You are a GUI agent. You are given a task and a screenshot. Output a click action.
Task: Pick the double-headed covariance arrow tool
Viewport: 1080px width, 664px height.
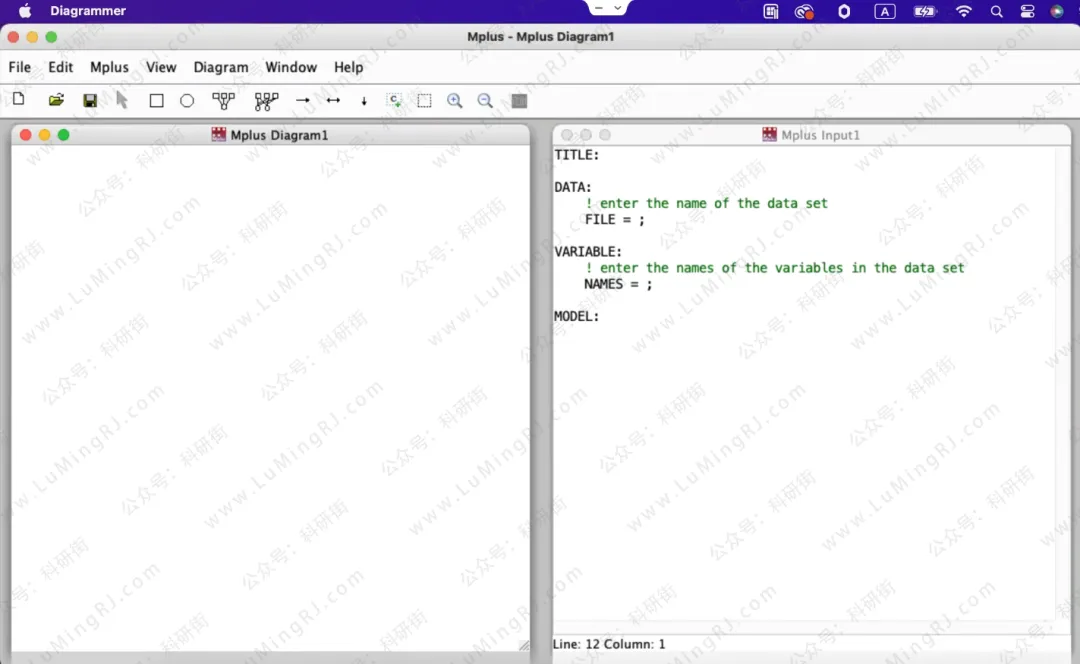point(334,101)
